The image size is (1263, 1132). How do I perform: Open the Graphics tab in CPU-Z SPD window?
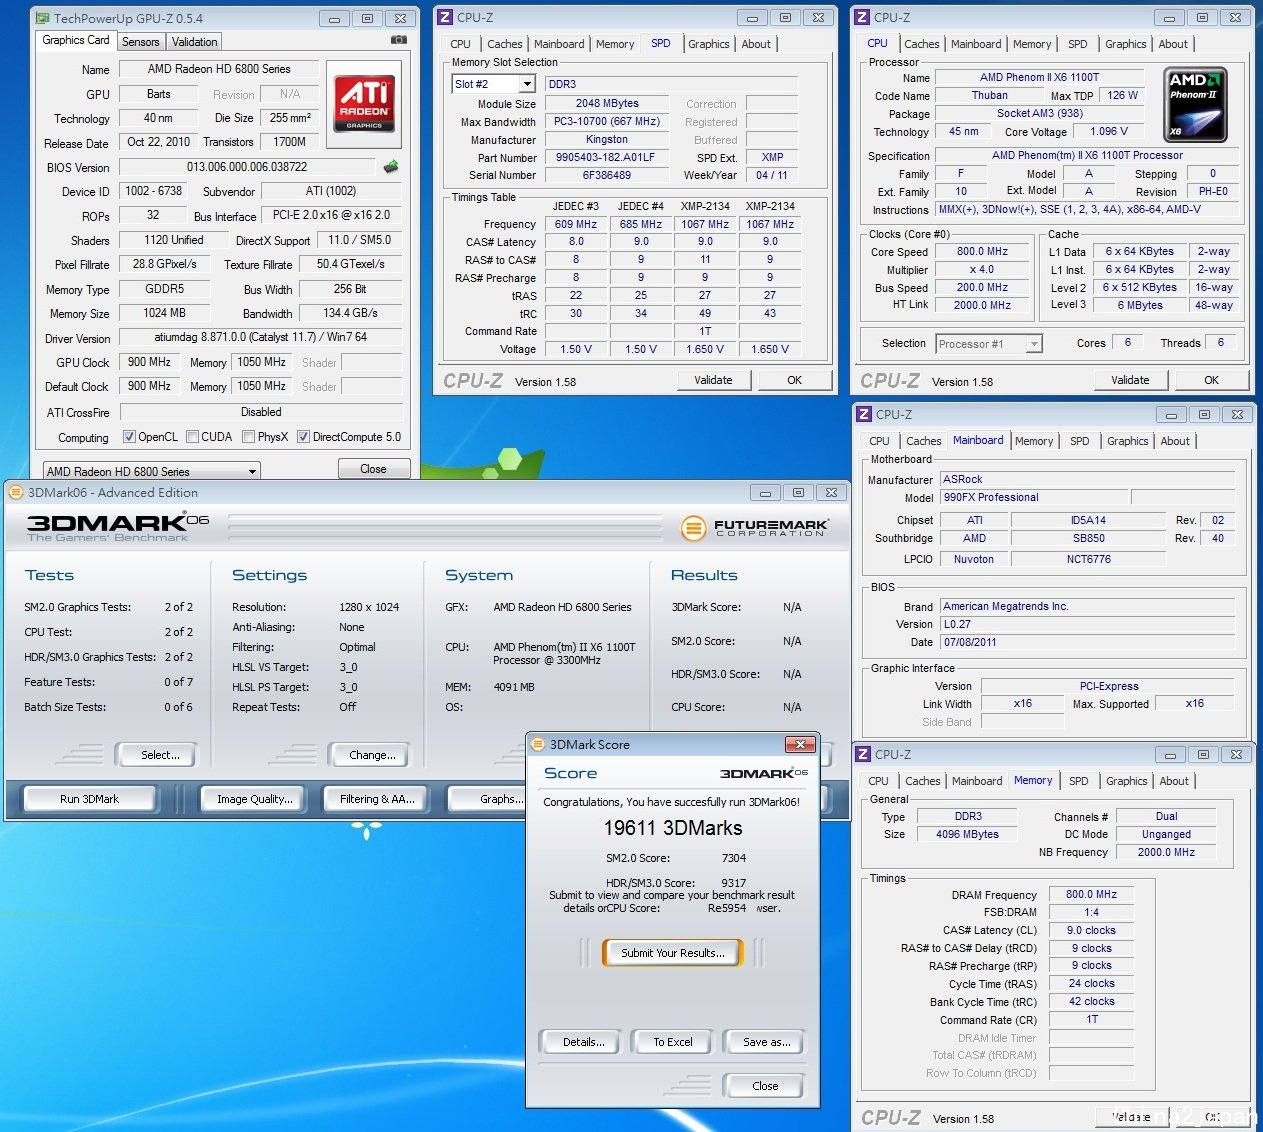[709, 44]
